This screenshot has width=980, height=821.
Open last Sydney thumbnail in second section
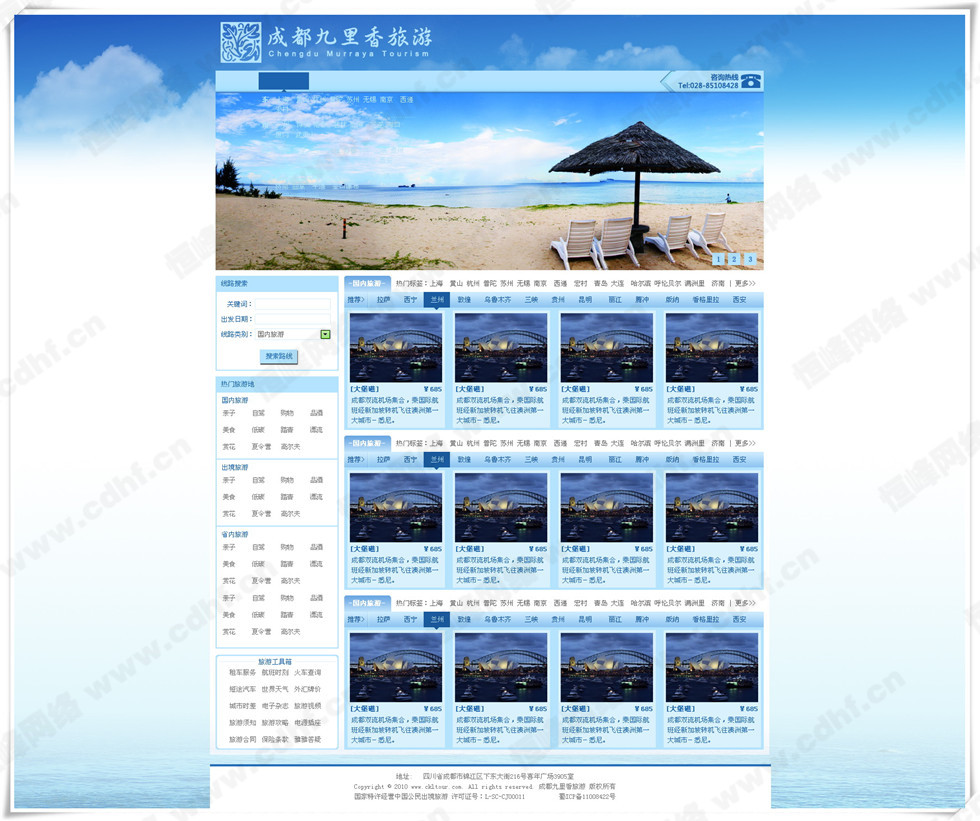tap(711, 507)
